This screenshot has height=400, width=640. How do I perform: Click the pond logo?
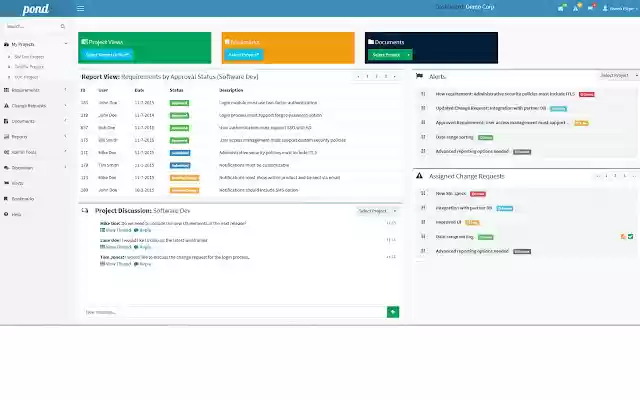coord(36,9)
